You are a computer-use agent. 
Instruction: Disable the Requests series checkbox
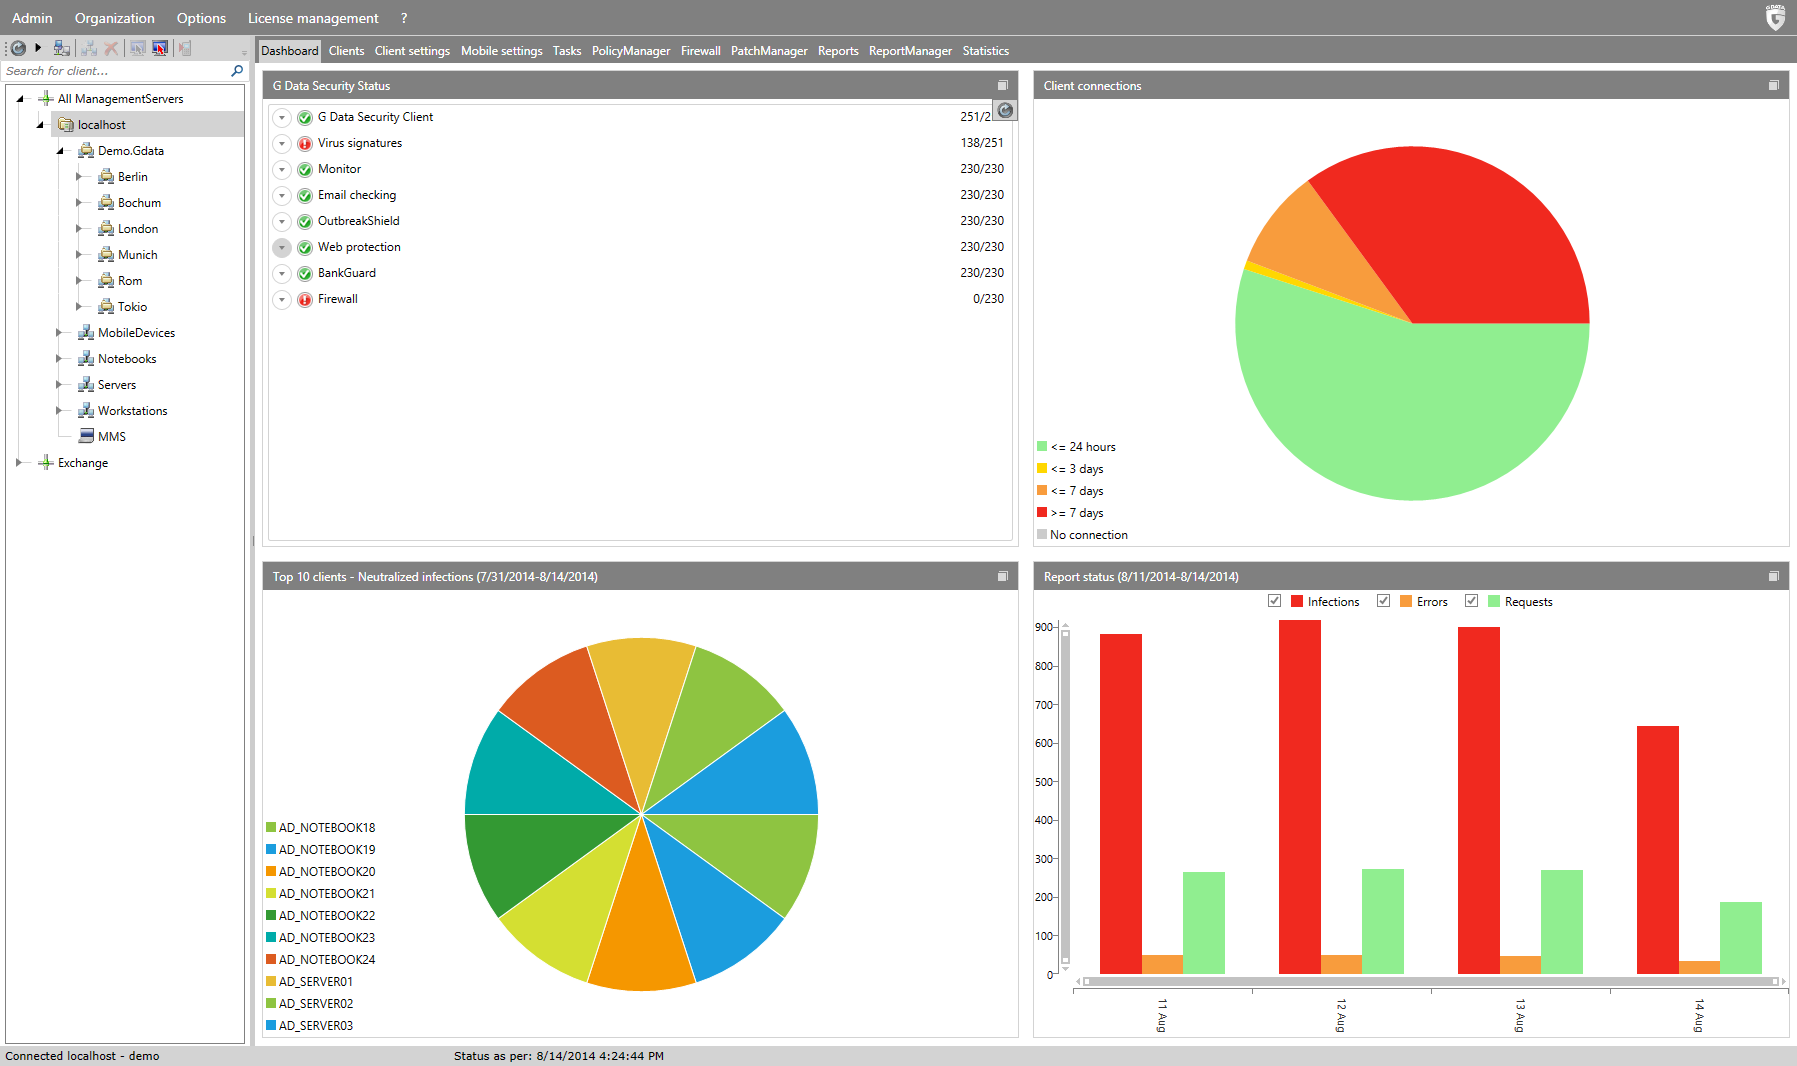click(1472, 601)
